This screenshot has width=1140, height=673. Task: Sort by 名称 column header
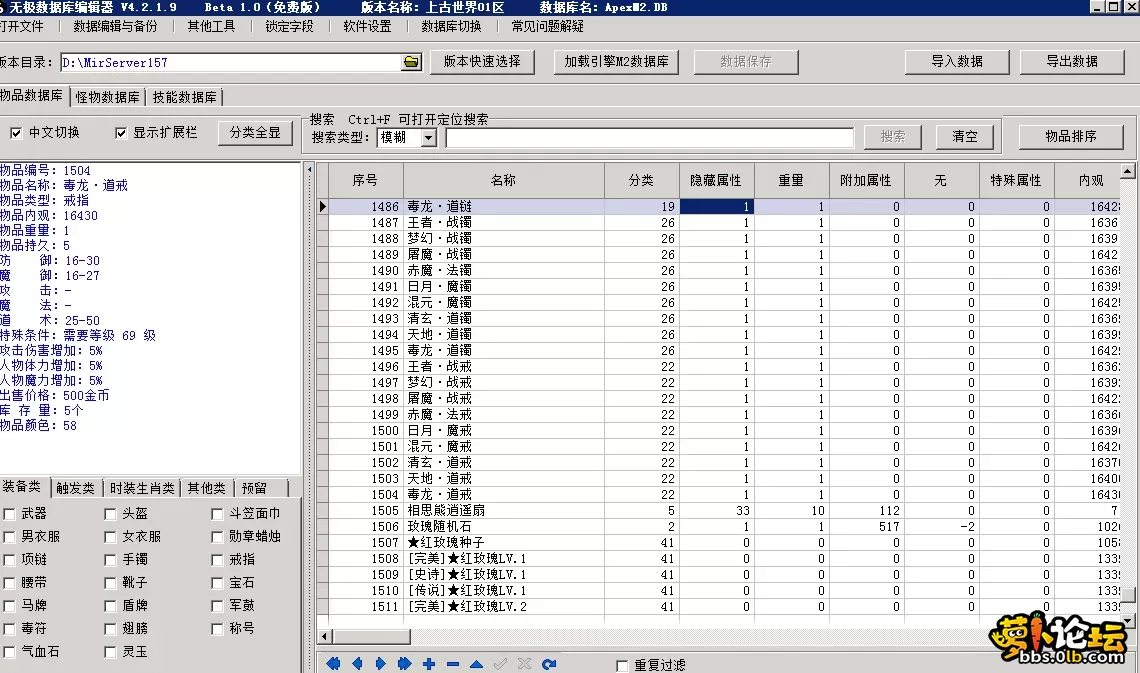click(504, 180)
